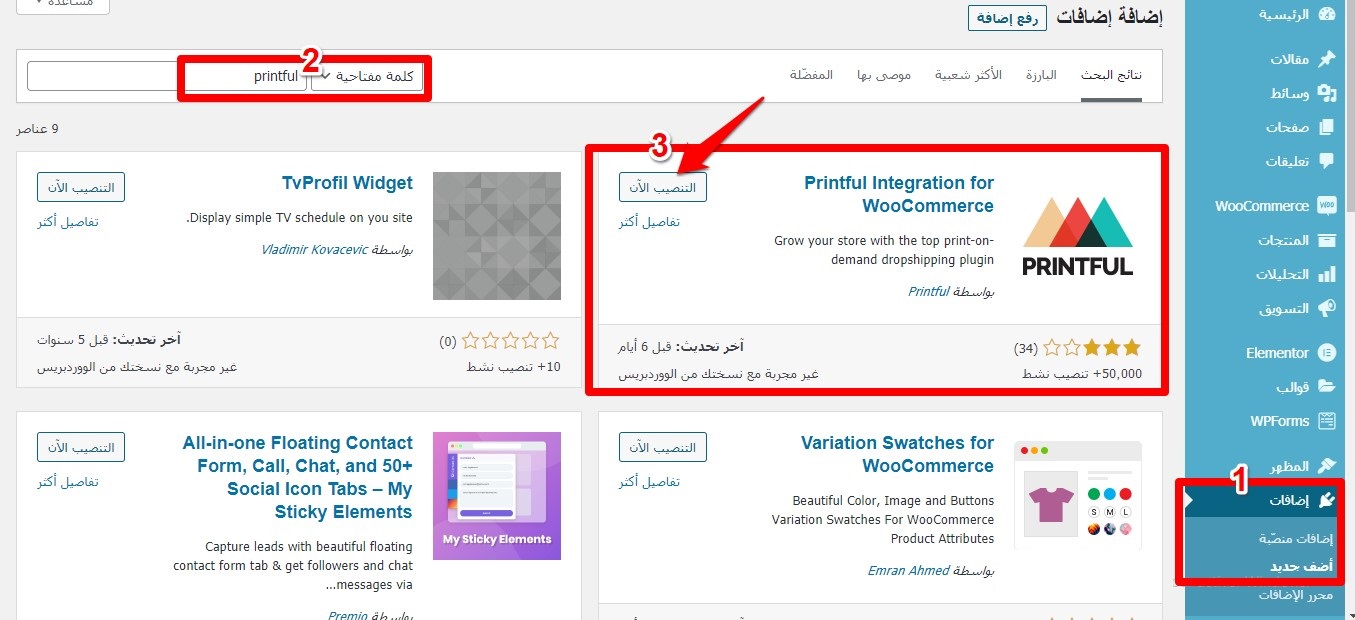Click the إضافات plug icon
Screen dimensions: 1355x620
coord(1327,500)
